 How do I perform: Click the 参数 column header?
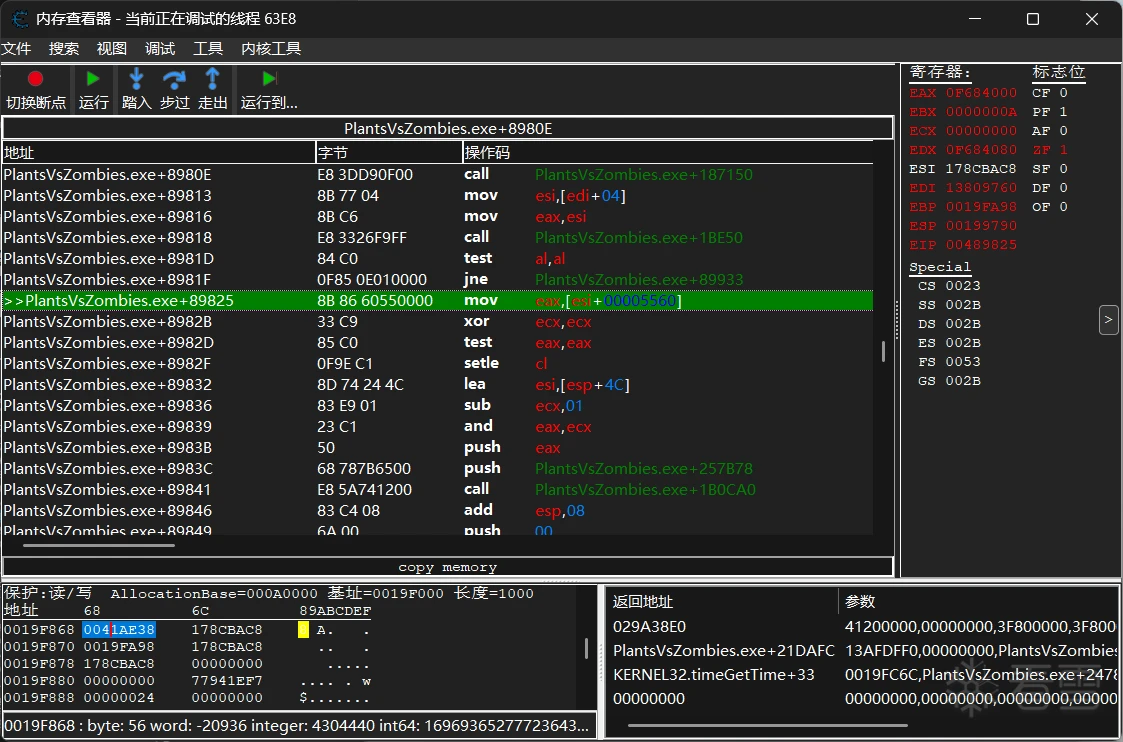pyautogui.click(x=978, y=602)
